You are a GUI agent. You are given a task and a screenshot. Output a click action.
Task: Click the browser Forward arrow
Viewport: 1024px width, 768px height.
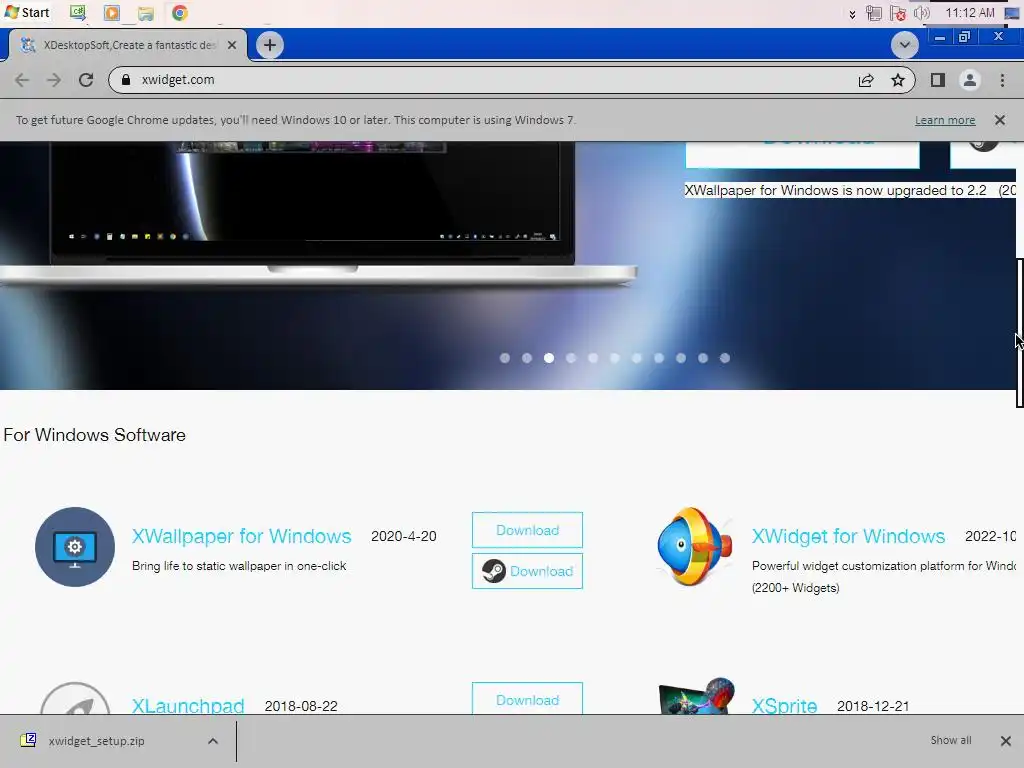pos(54,80)
